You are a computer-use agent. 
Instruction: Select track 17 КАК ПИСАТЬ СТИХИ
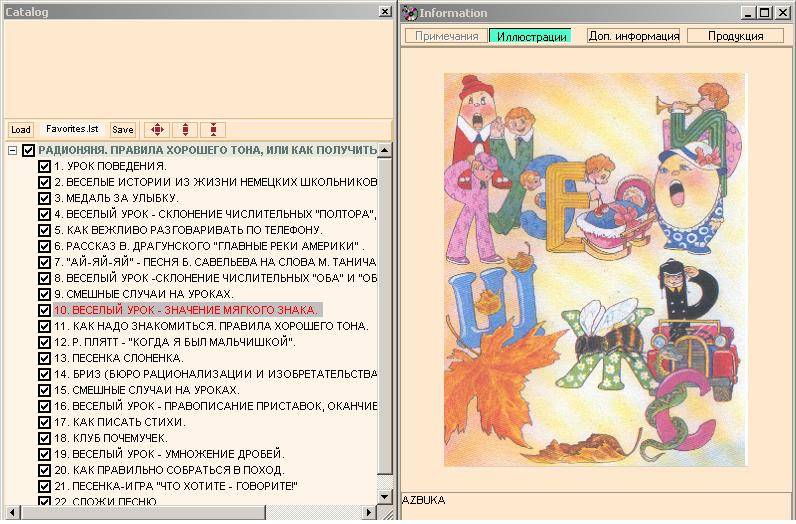click(x=120, y=422)
